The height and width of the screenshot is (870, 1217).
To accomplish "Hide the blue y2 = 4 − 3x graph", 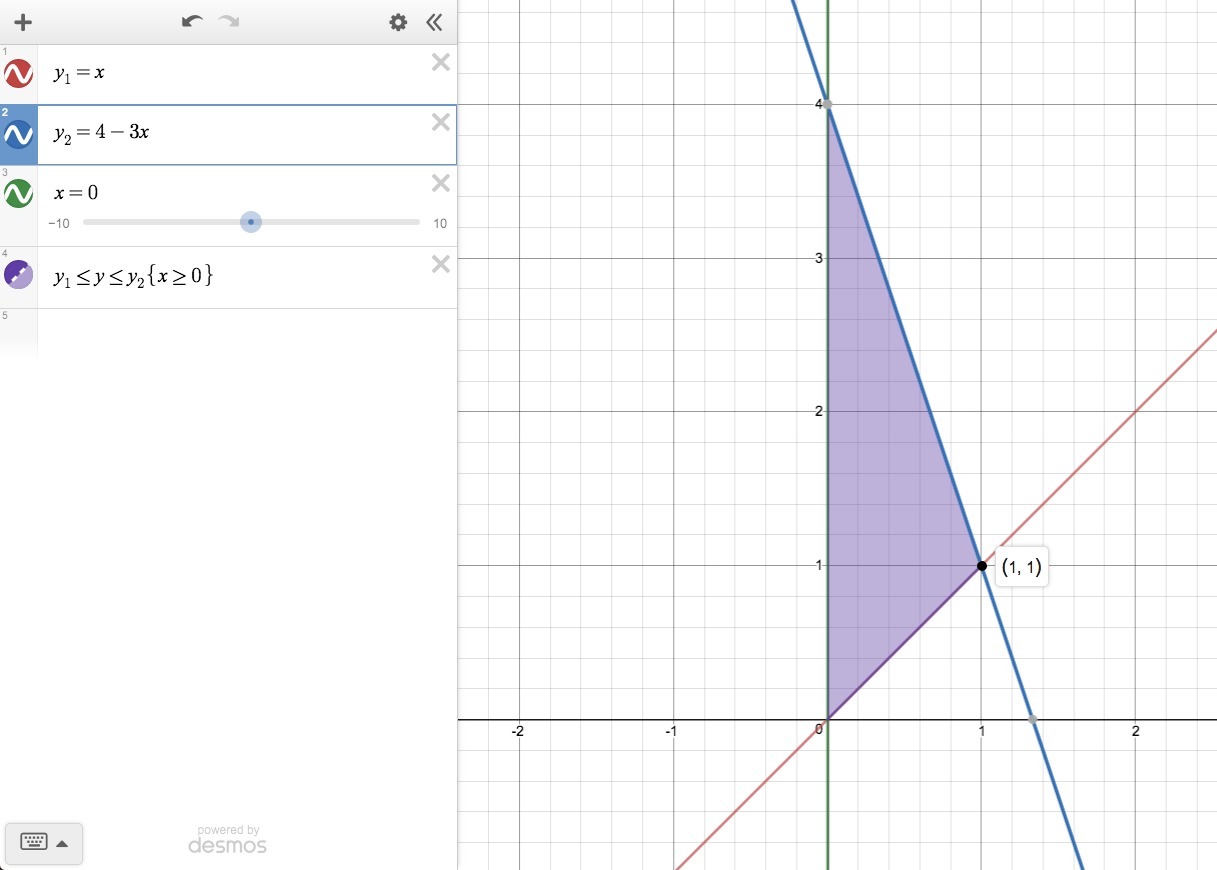I will pos(19,133).
